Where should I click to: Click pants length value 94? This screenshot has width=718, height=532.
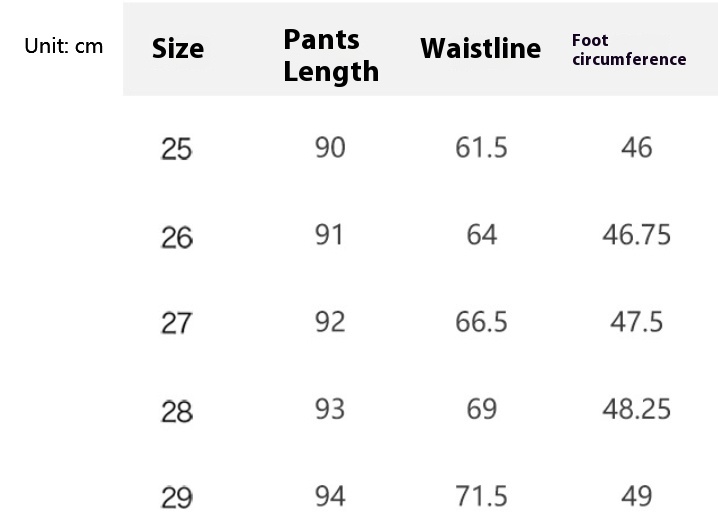(330, 496)
